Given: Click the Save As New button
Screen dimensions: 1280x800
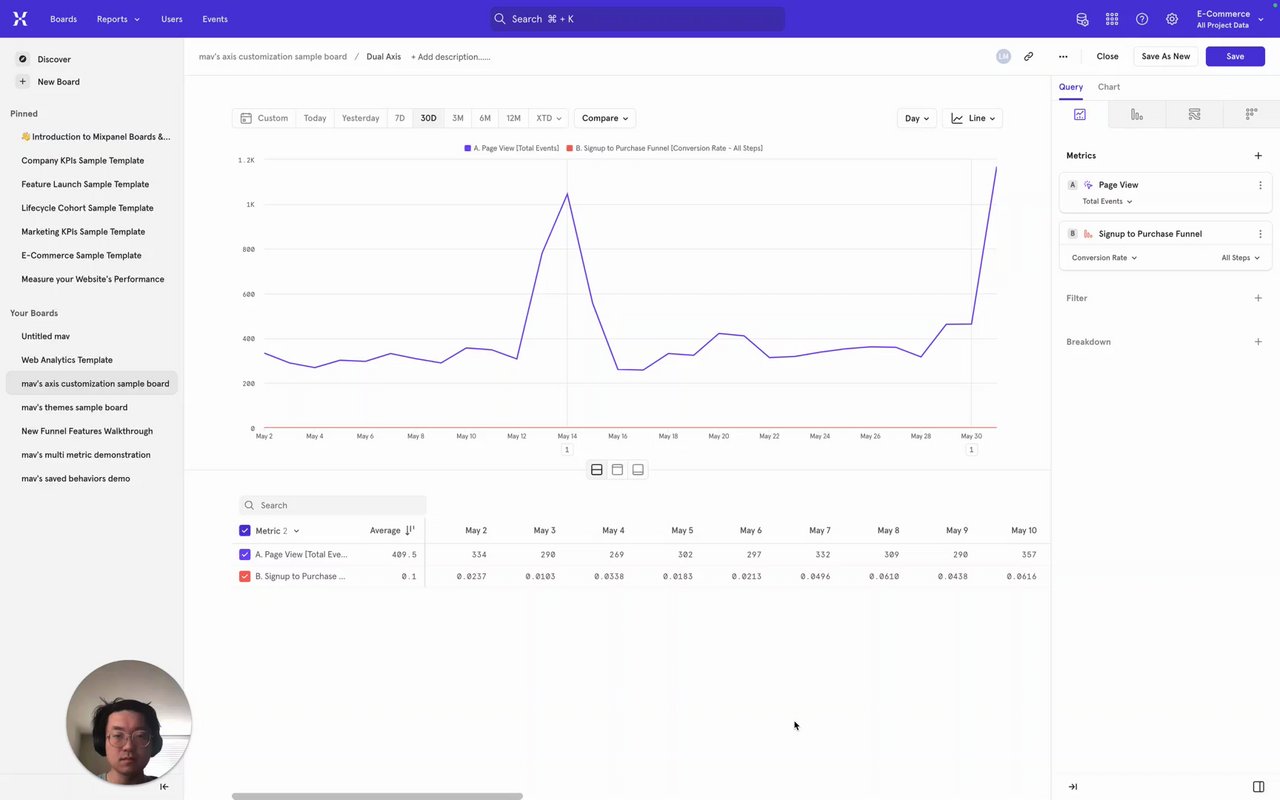Looking at the screenshot, I should tap(1166, 57).
